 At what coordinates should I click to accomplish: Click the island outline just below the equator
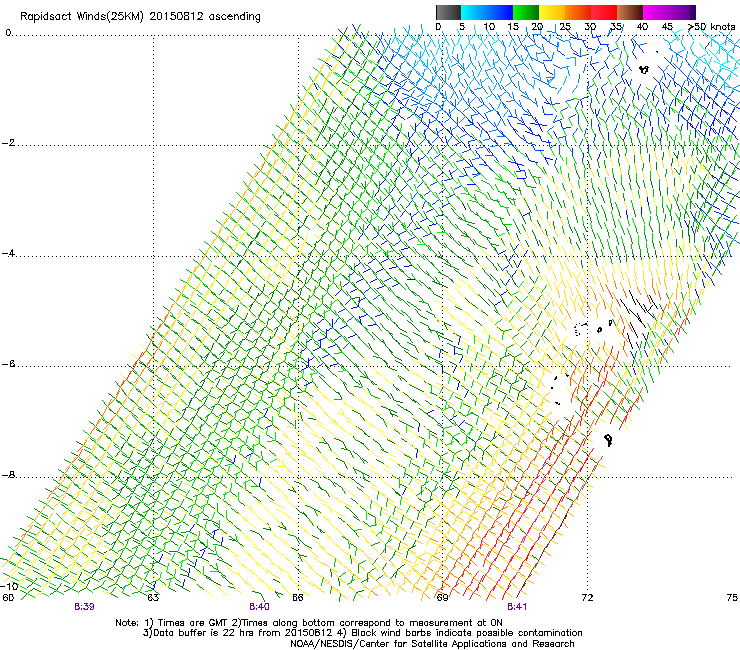(x=644, y=69)
